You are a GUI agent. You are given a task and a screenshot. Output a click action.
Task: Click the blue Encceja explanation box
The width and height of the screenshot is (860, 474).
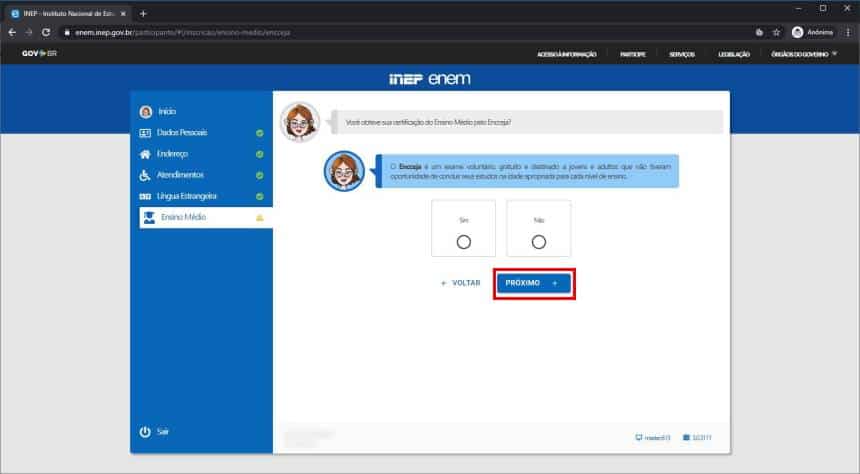[527, 171]
